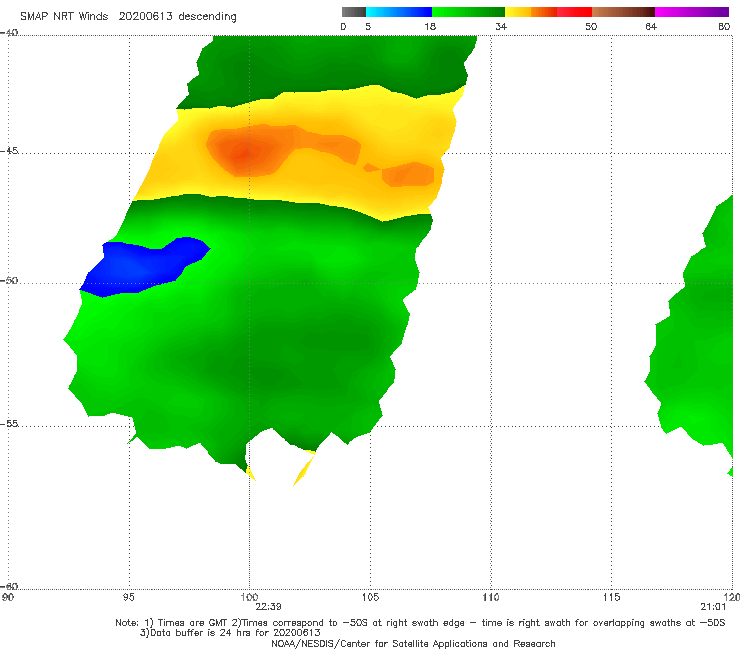Click the colorbar label '64'

click(x=651, y=26)
